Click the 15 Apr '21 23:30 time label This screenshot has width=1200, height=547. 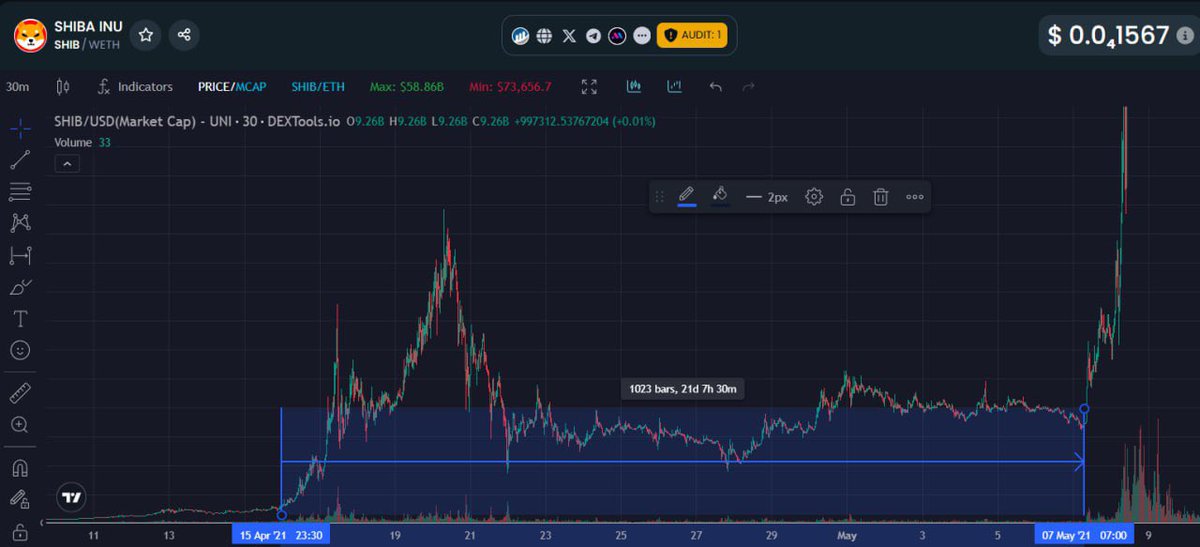[281, 535]
